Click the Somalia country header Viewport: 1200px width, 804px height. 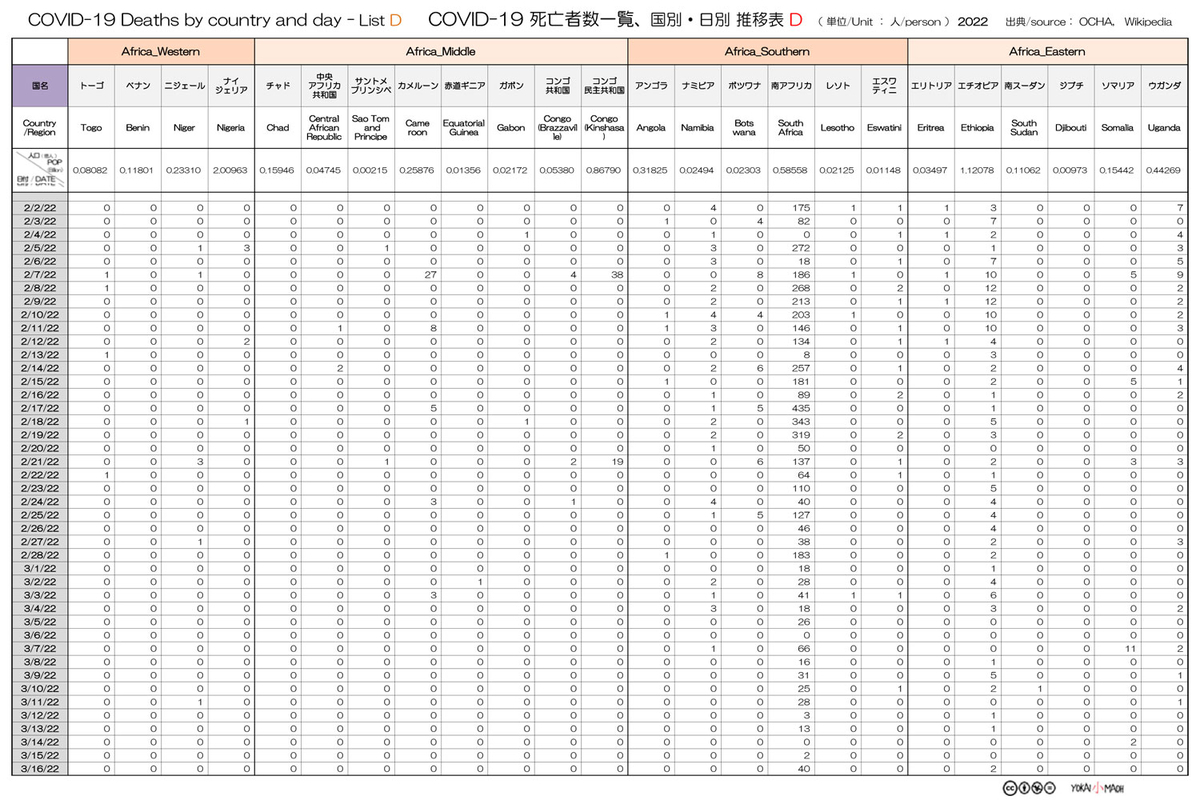pos(1117,128)
